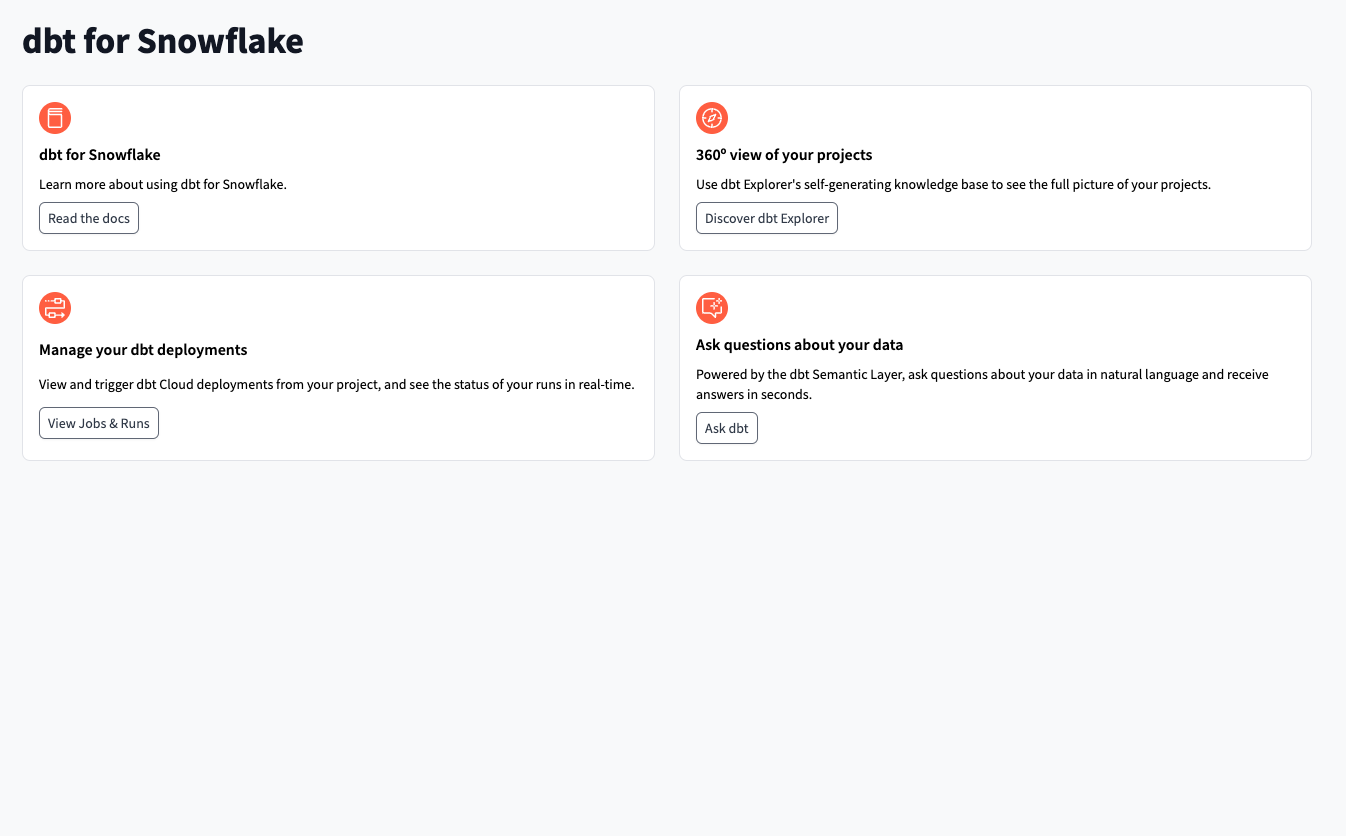Click the page heading dbt for Snowflake
1346x836 pixels.
(162, 41)
